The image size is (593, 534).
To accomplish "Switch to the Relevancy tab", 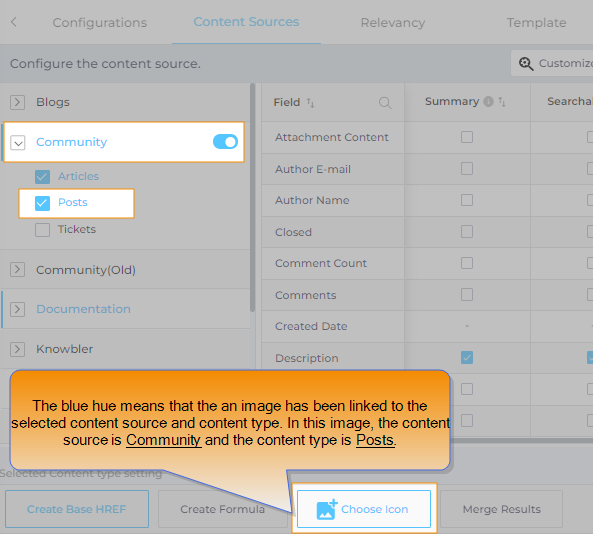I will 393,23.
